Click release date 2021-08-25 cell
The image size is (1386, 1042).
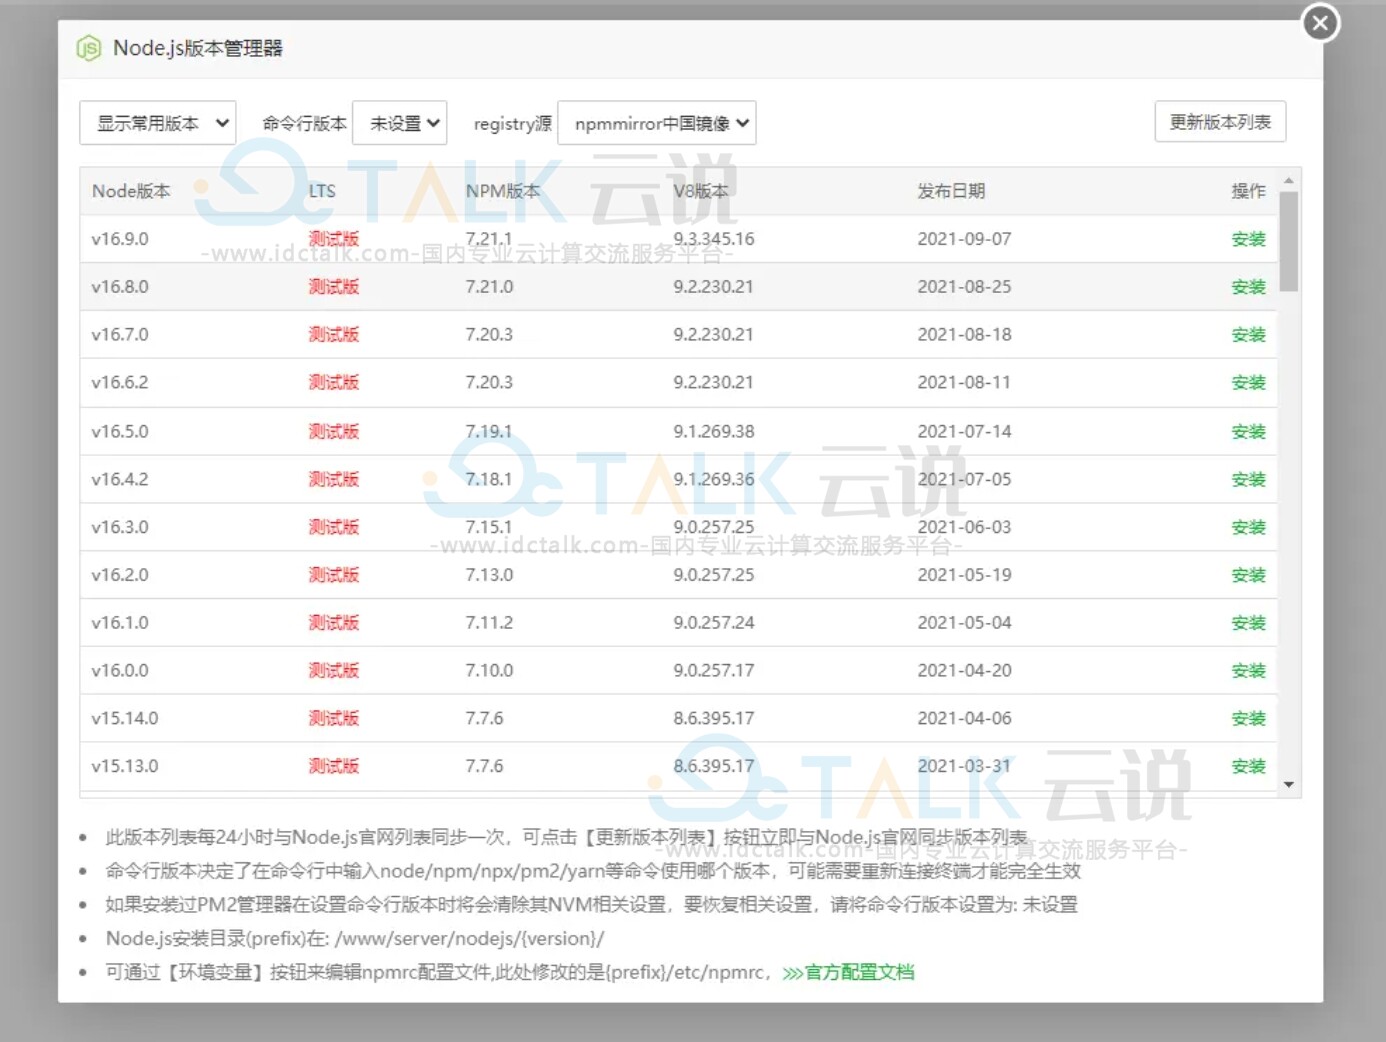tap(964, 287)
